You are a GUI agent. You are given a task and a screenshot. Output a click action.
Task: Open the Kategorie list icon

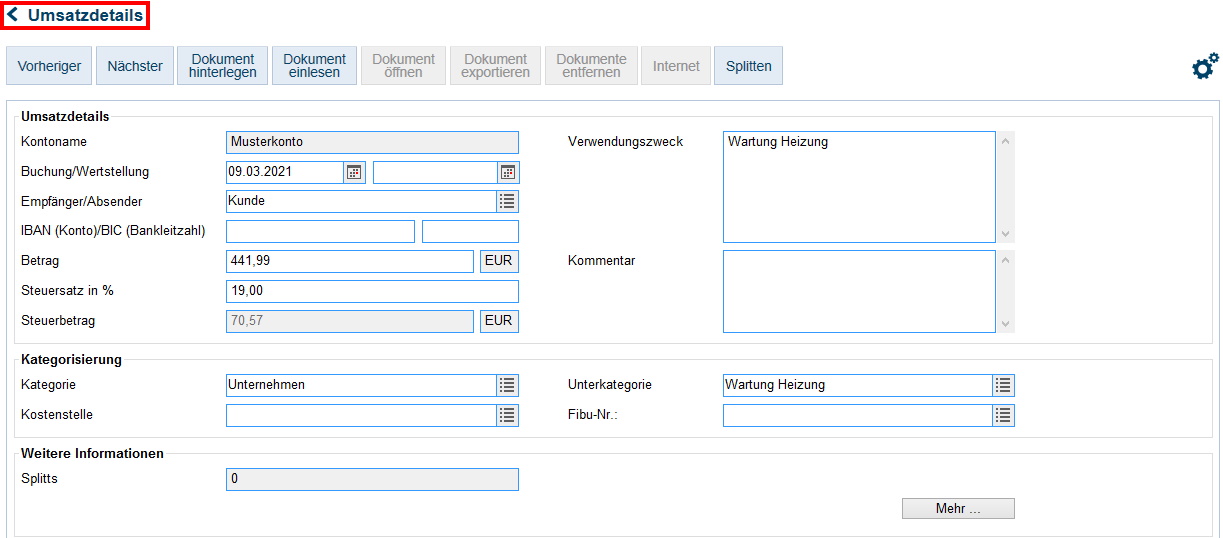coord(508,385)
